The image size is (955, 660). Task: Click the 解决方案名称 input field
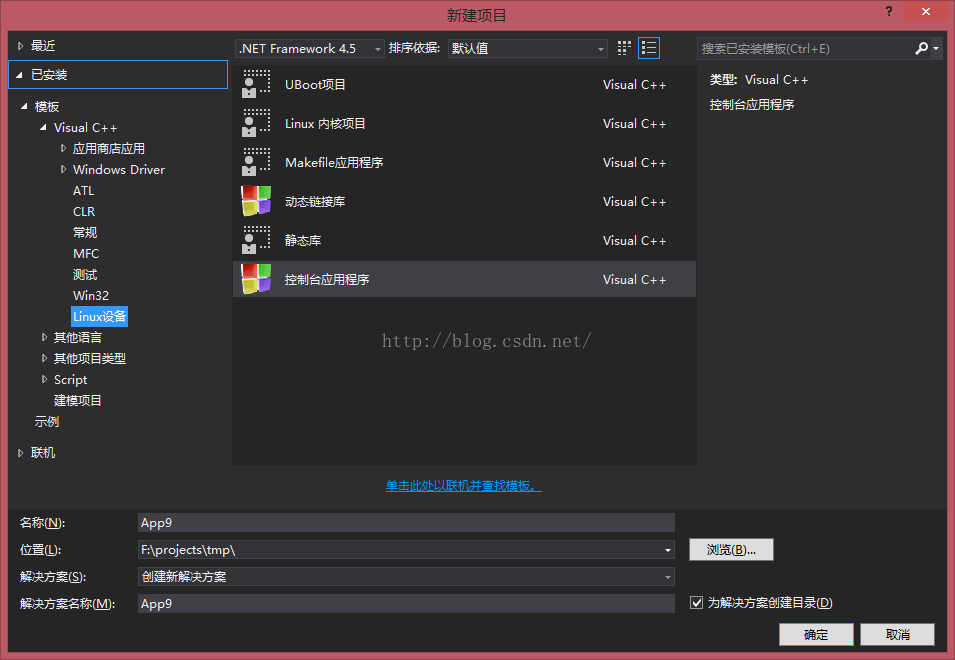(406, 603)
